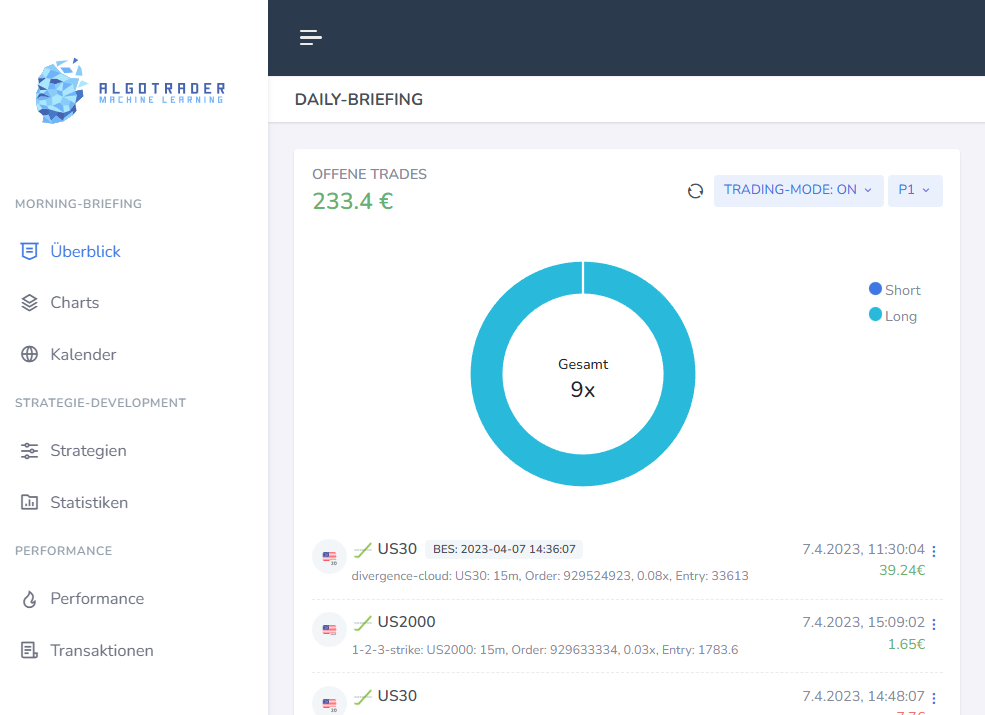Open the TRADING-MODE: ON dropdown

[x=797, y=190]
